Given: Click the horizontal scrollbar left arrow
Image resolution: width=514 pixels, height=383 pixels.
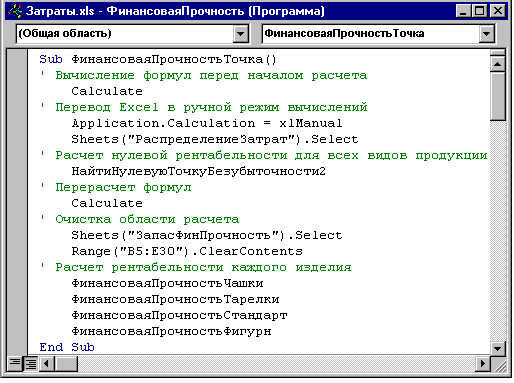Looking at the screenshot, I should (47, 363).
